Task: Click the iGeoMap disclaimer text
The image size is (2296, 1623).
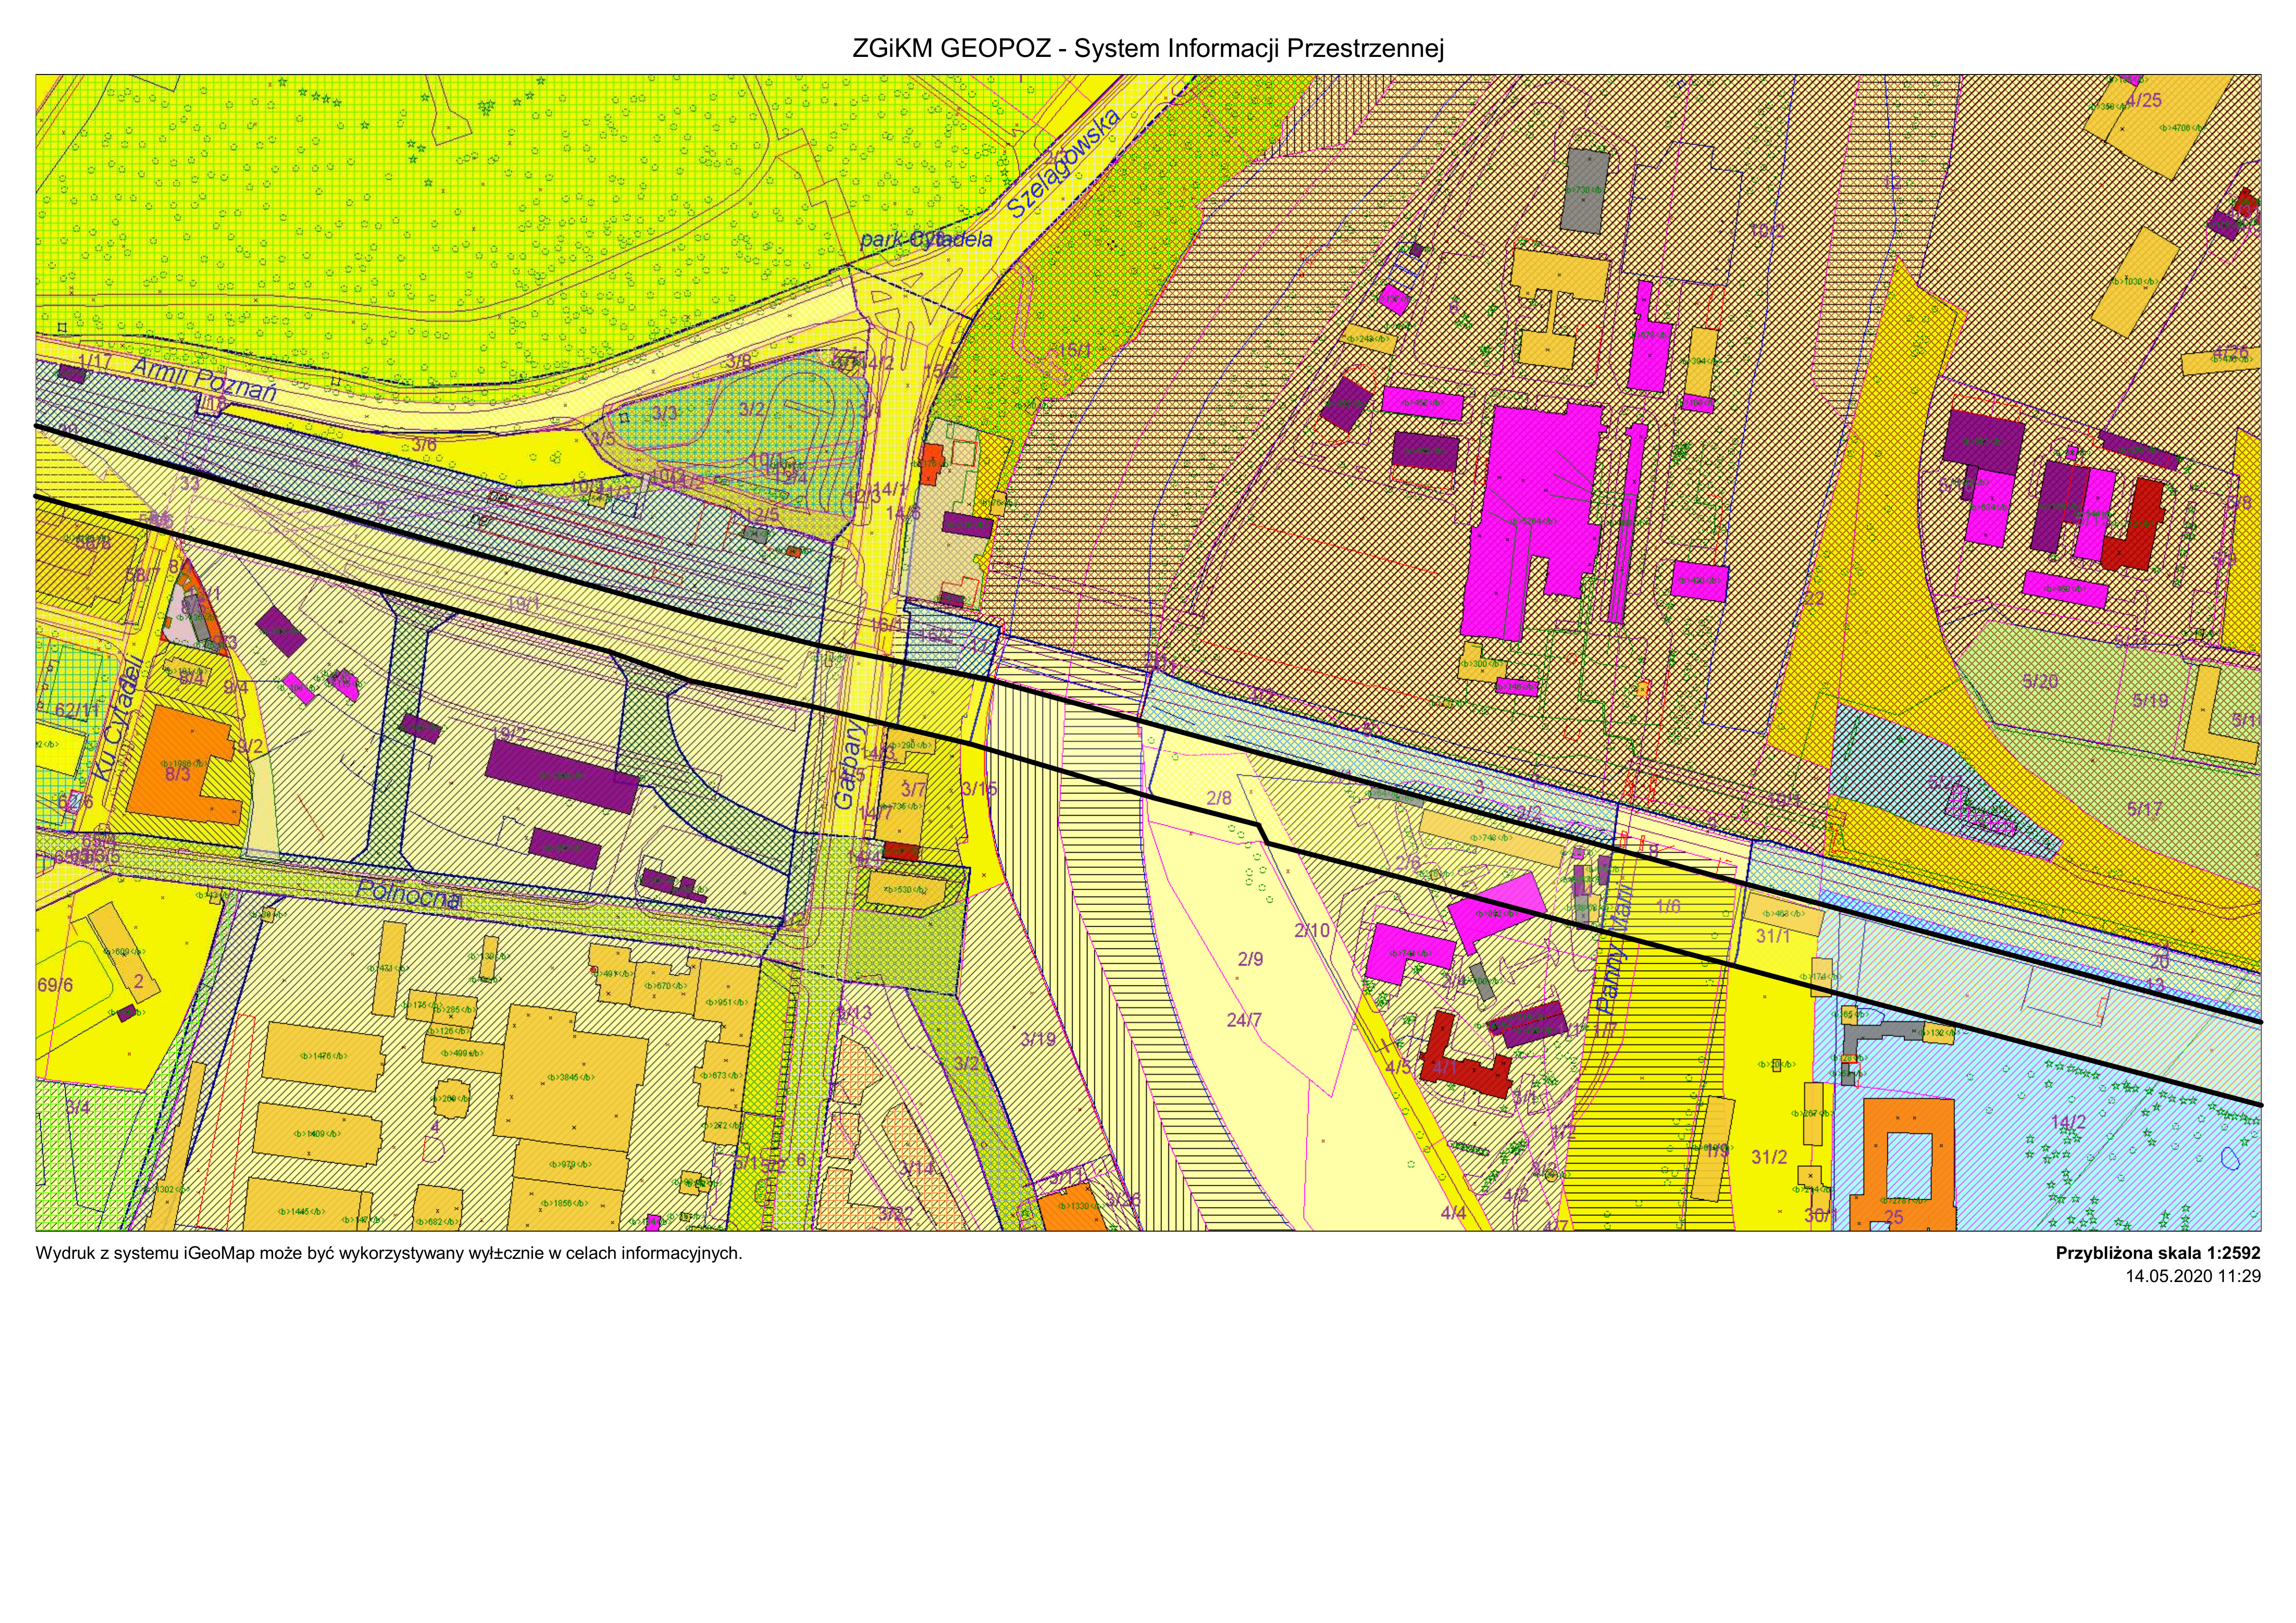Action: coord(389,1253)
